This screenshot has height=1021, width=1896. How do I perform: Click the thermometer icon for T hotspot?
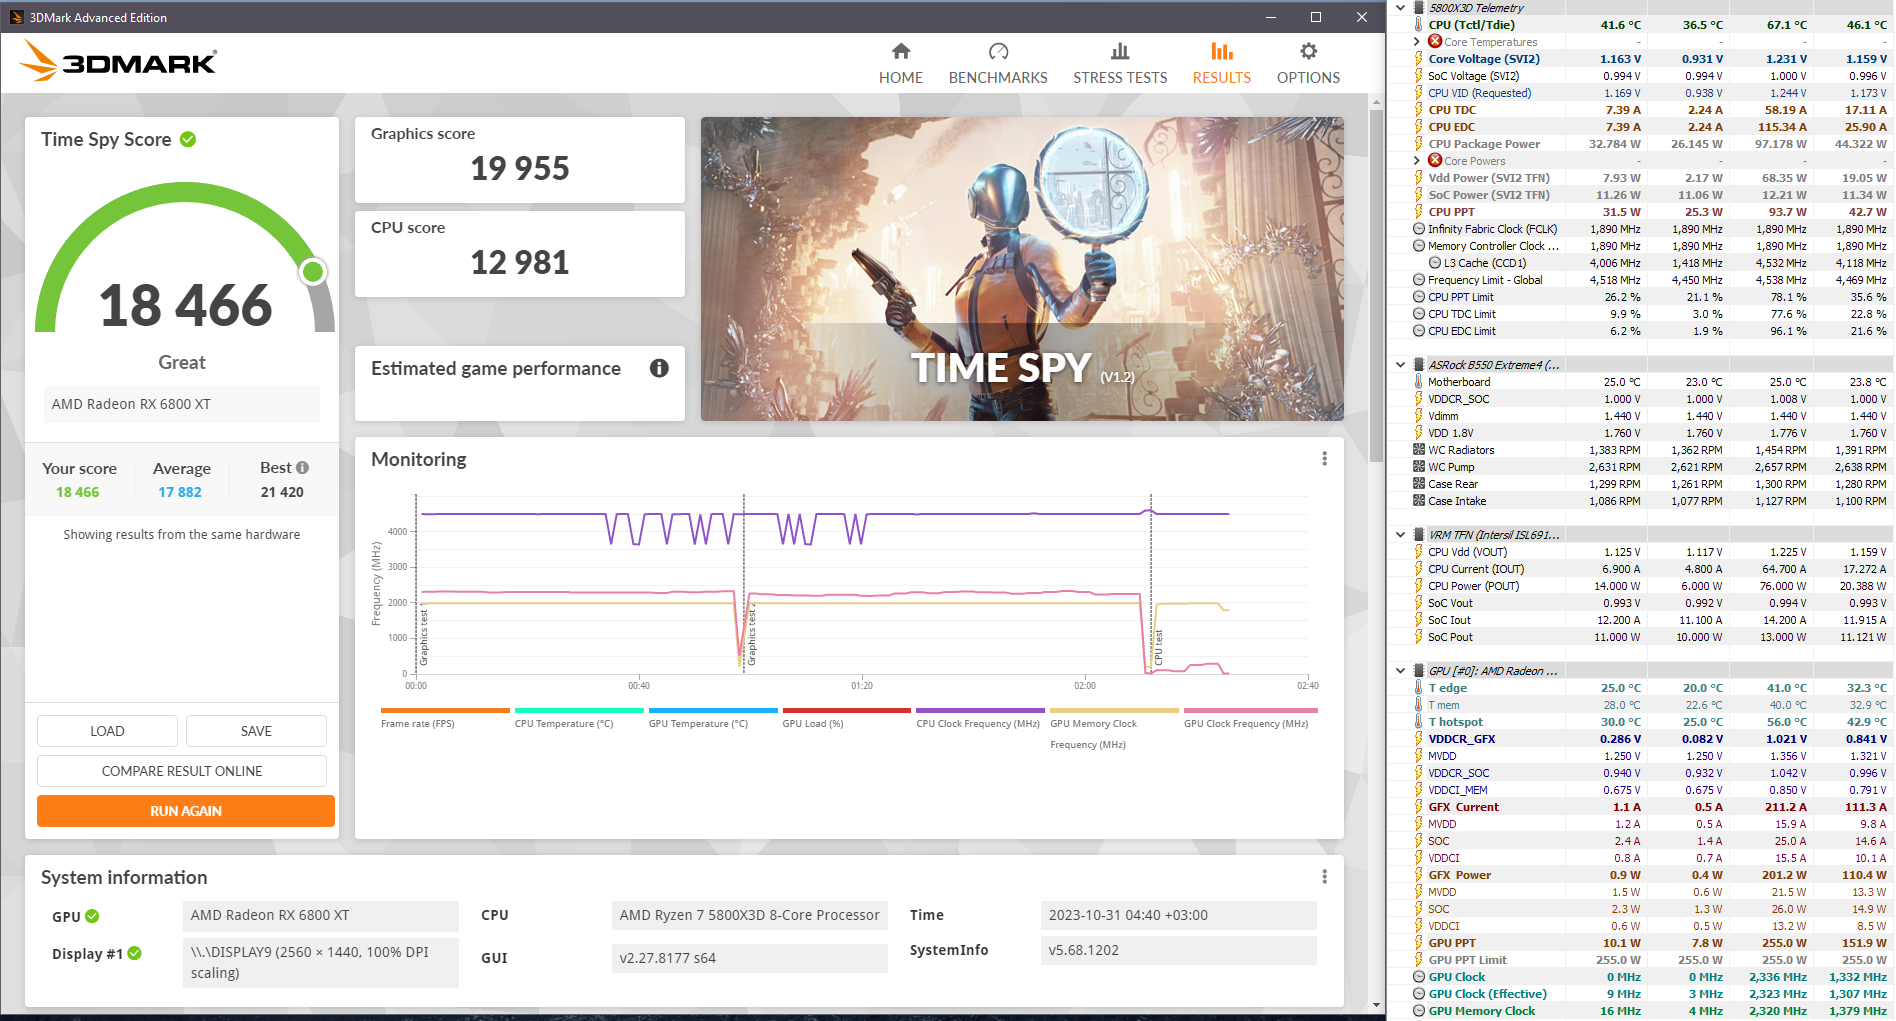click(x=1418, y=722)
